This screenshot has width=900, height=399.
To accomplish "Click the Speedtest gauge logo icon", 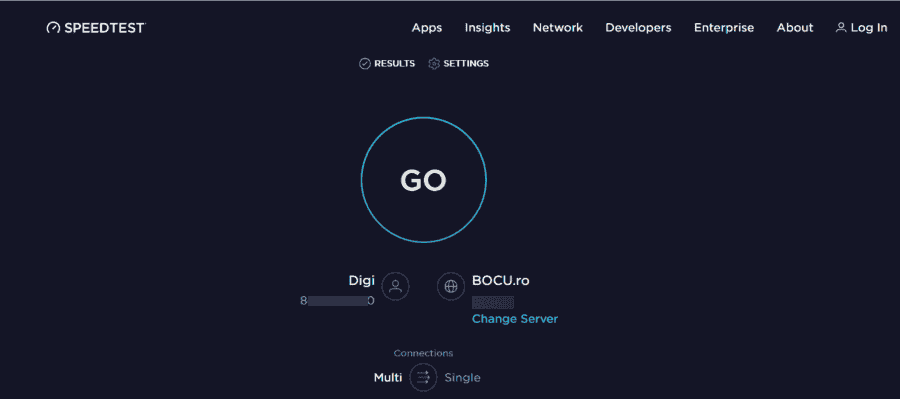I will [x=53, y=28].
